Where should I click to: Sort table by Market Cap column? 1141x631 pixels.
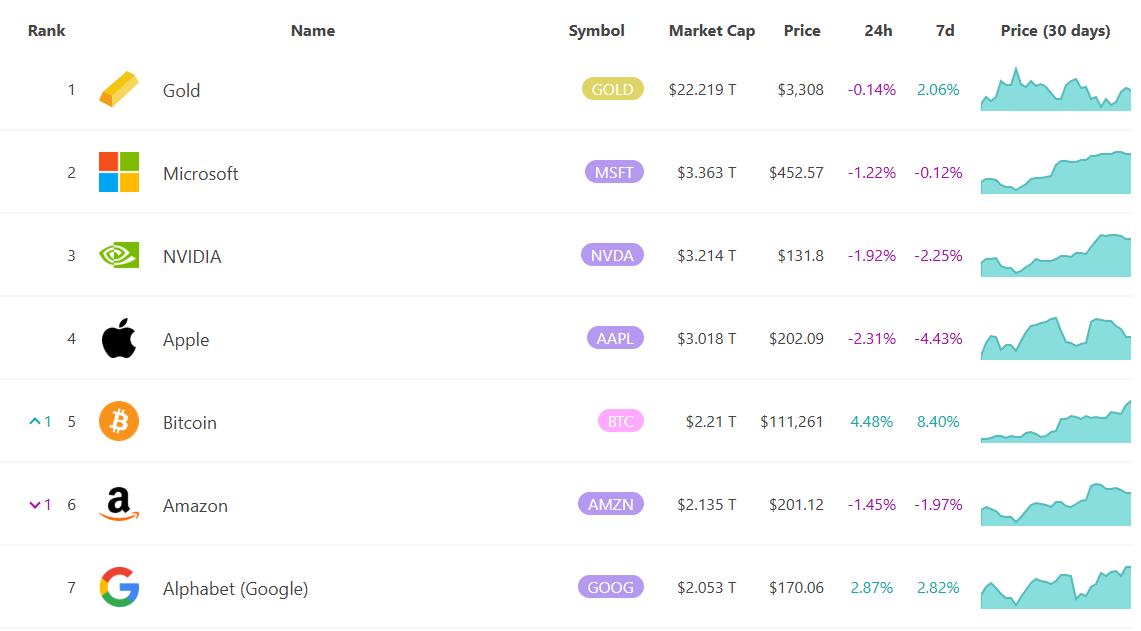tap(711, 31)
